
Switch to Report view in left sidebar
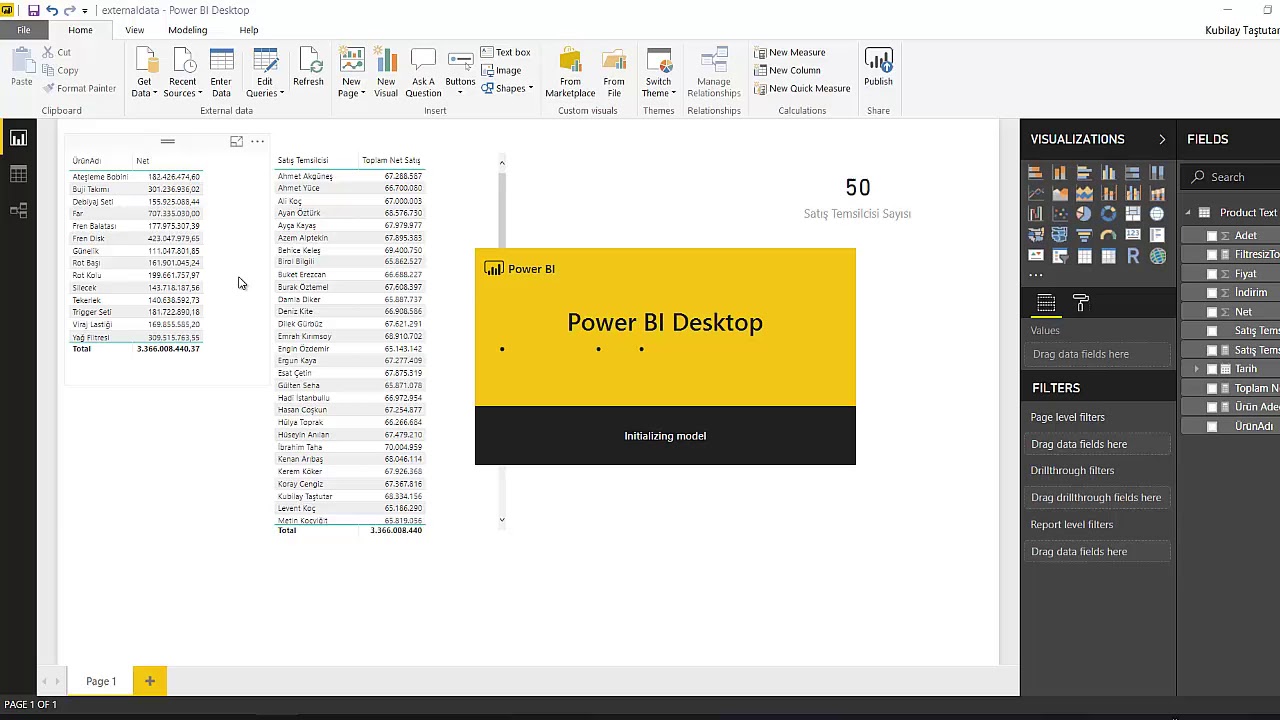click(x=18, y=139)
